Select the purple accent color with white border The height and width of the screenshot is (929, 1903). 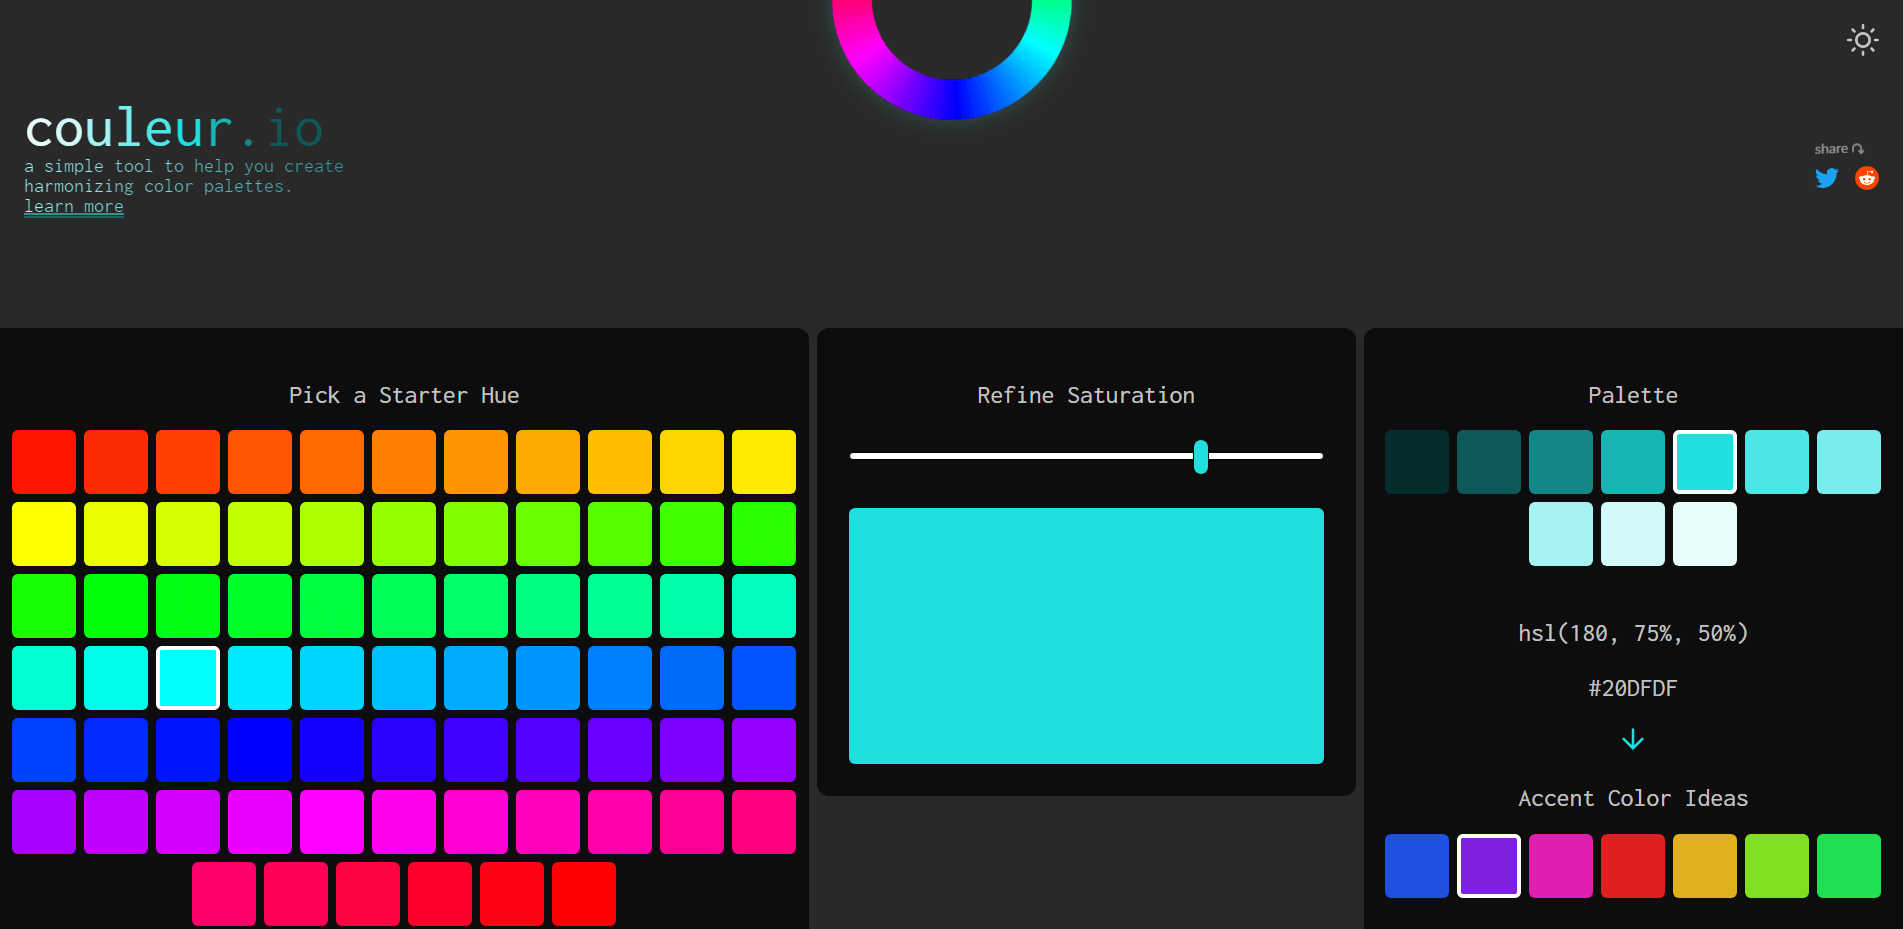click(x=1489, y=866)
